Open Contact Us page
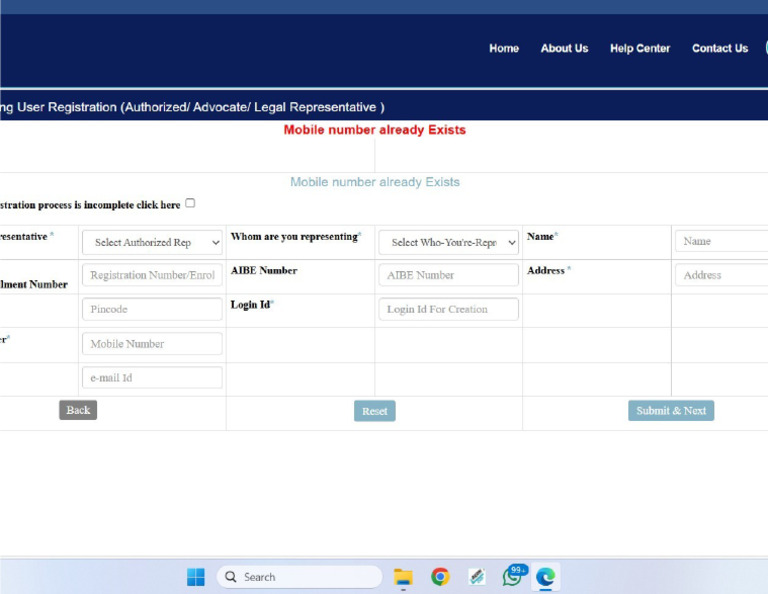 point(720,48)
